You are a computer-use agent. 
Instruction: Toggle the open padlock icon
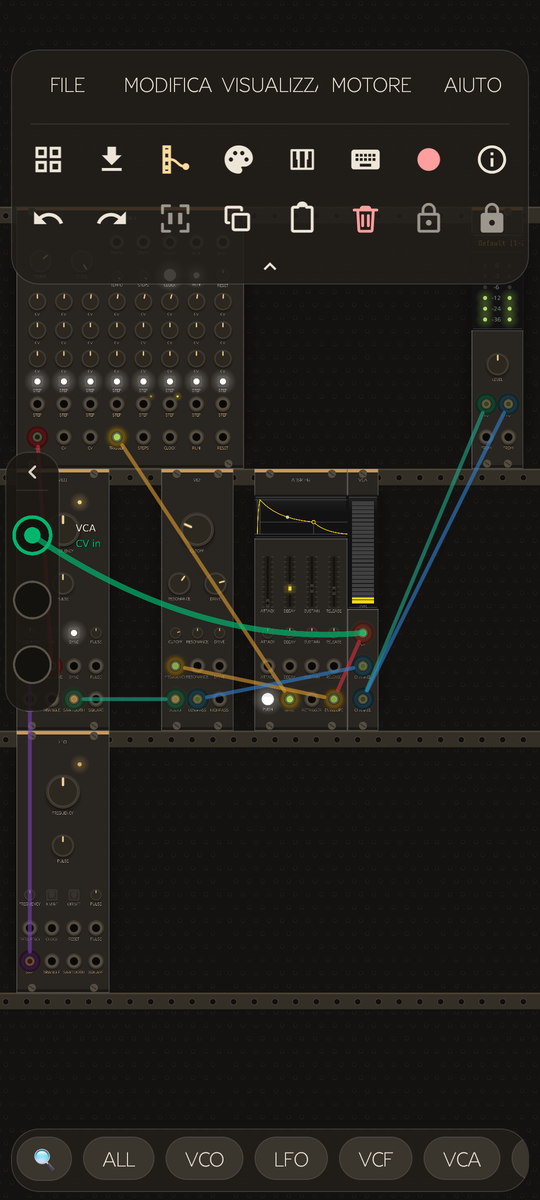point(428,218)
